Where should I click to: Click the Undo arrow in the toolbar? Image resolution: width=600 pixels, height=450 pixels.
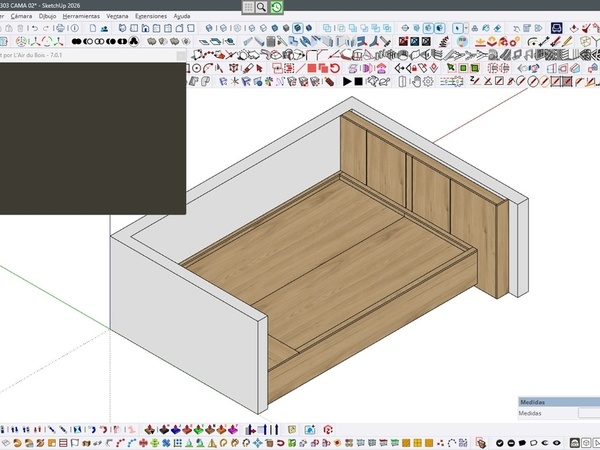coord(34,29)
